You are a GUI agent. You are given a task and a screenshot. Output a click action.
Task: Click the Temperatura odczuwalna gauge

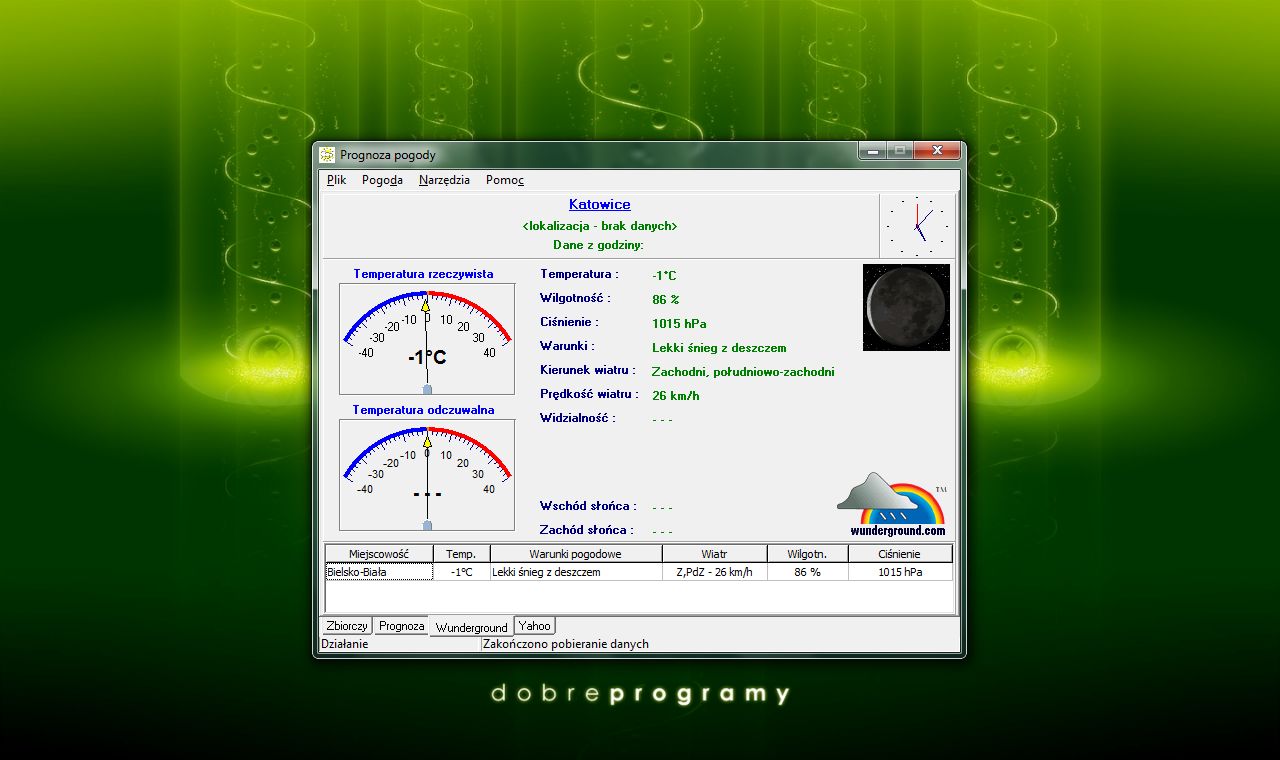point(427,475)
